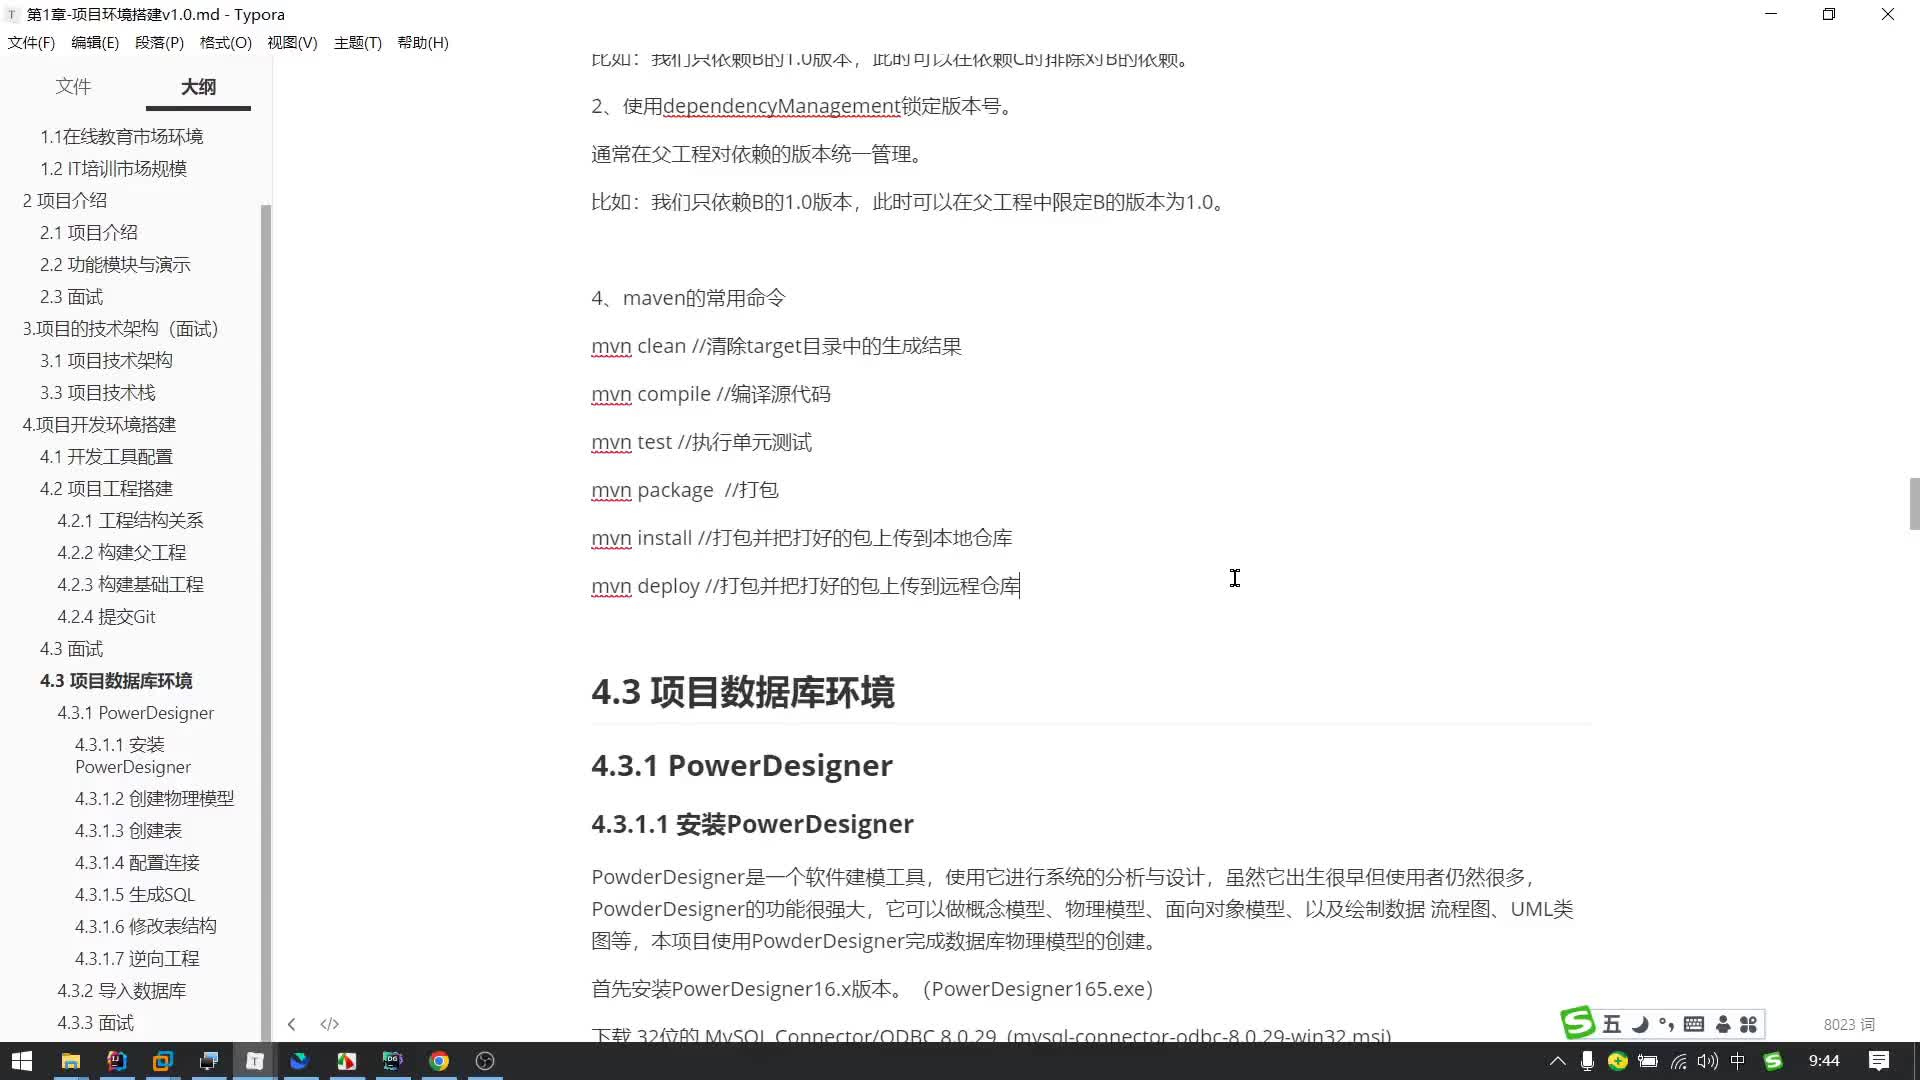
Task: Select 4.3 项目数据库环境 in outline
Action: (x=116, y=680)
